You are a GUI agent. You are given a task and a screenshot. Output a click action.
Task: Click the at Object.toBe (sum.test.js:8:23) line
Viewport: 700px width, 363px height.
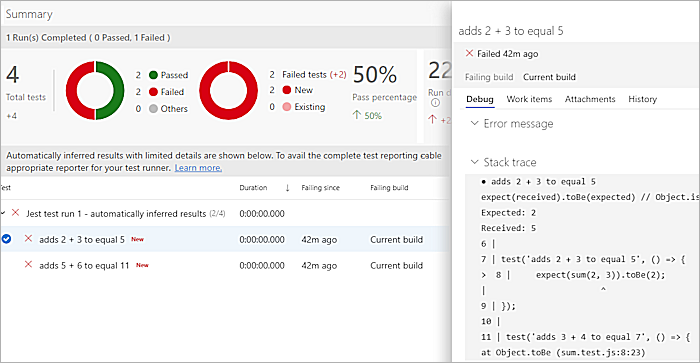(563, 352)
